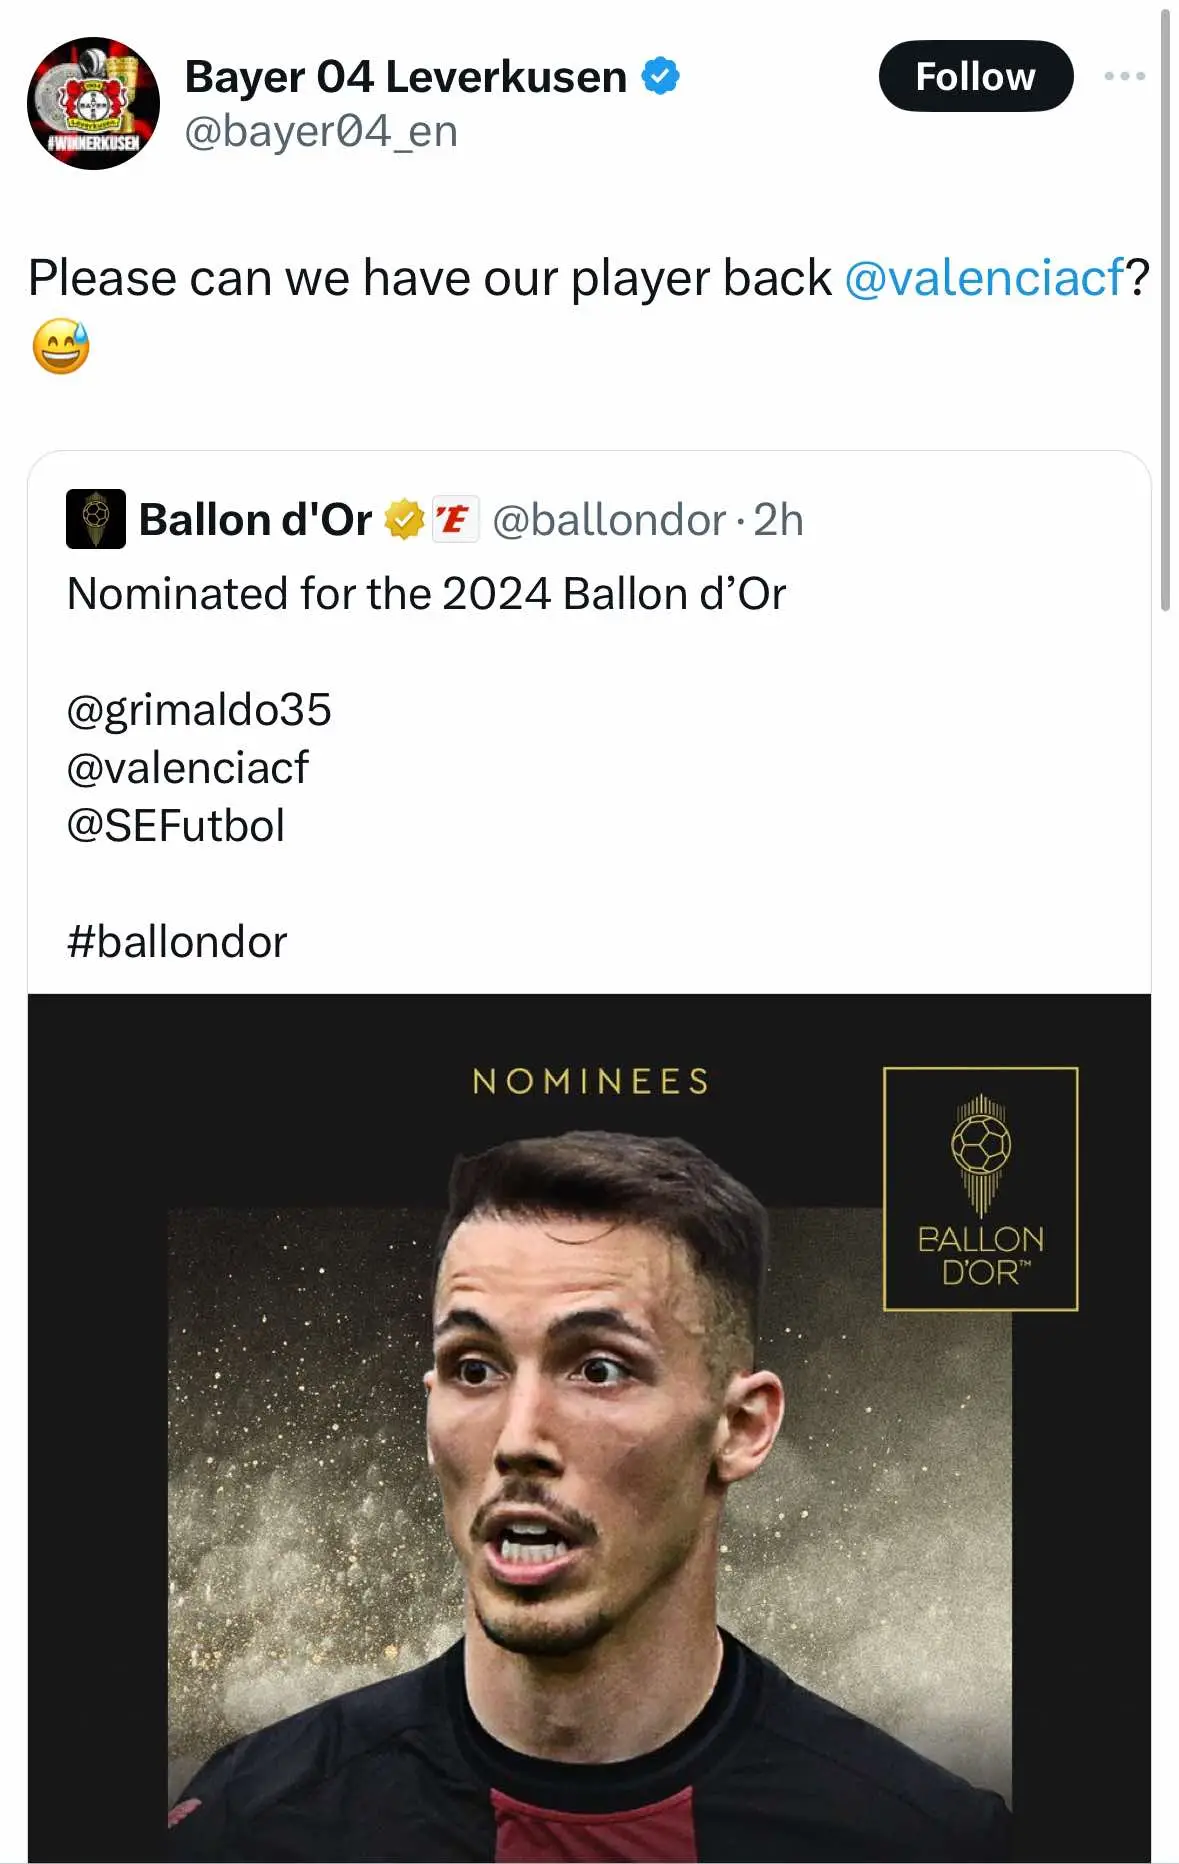Open the Ballon d'Or account name
1179x1864 pixels.
[x=255, y=520]
